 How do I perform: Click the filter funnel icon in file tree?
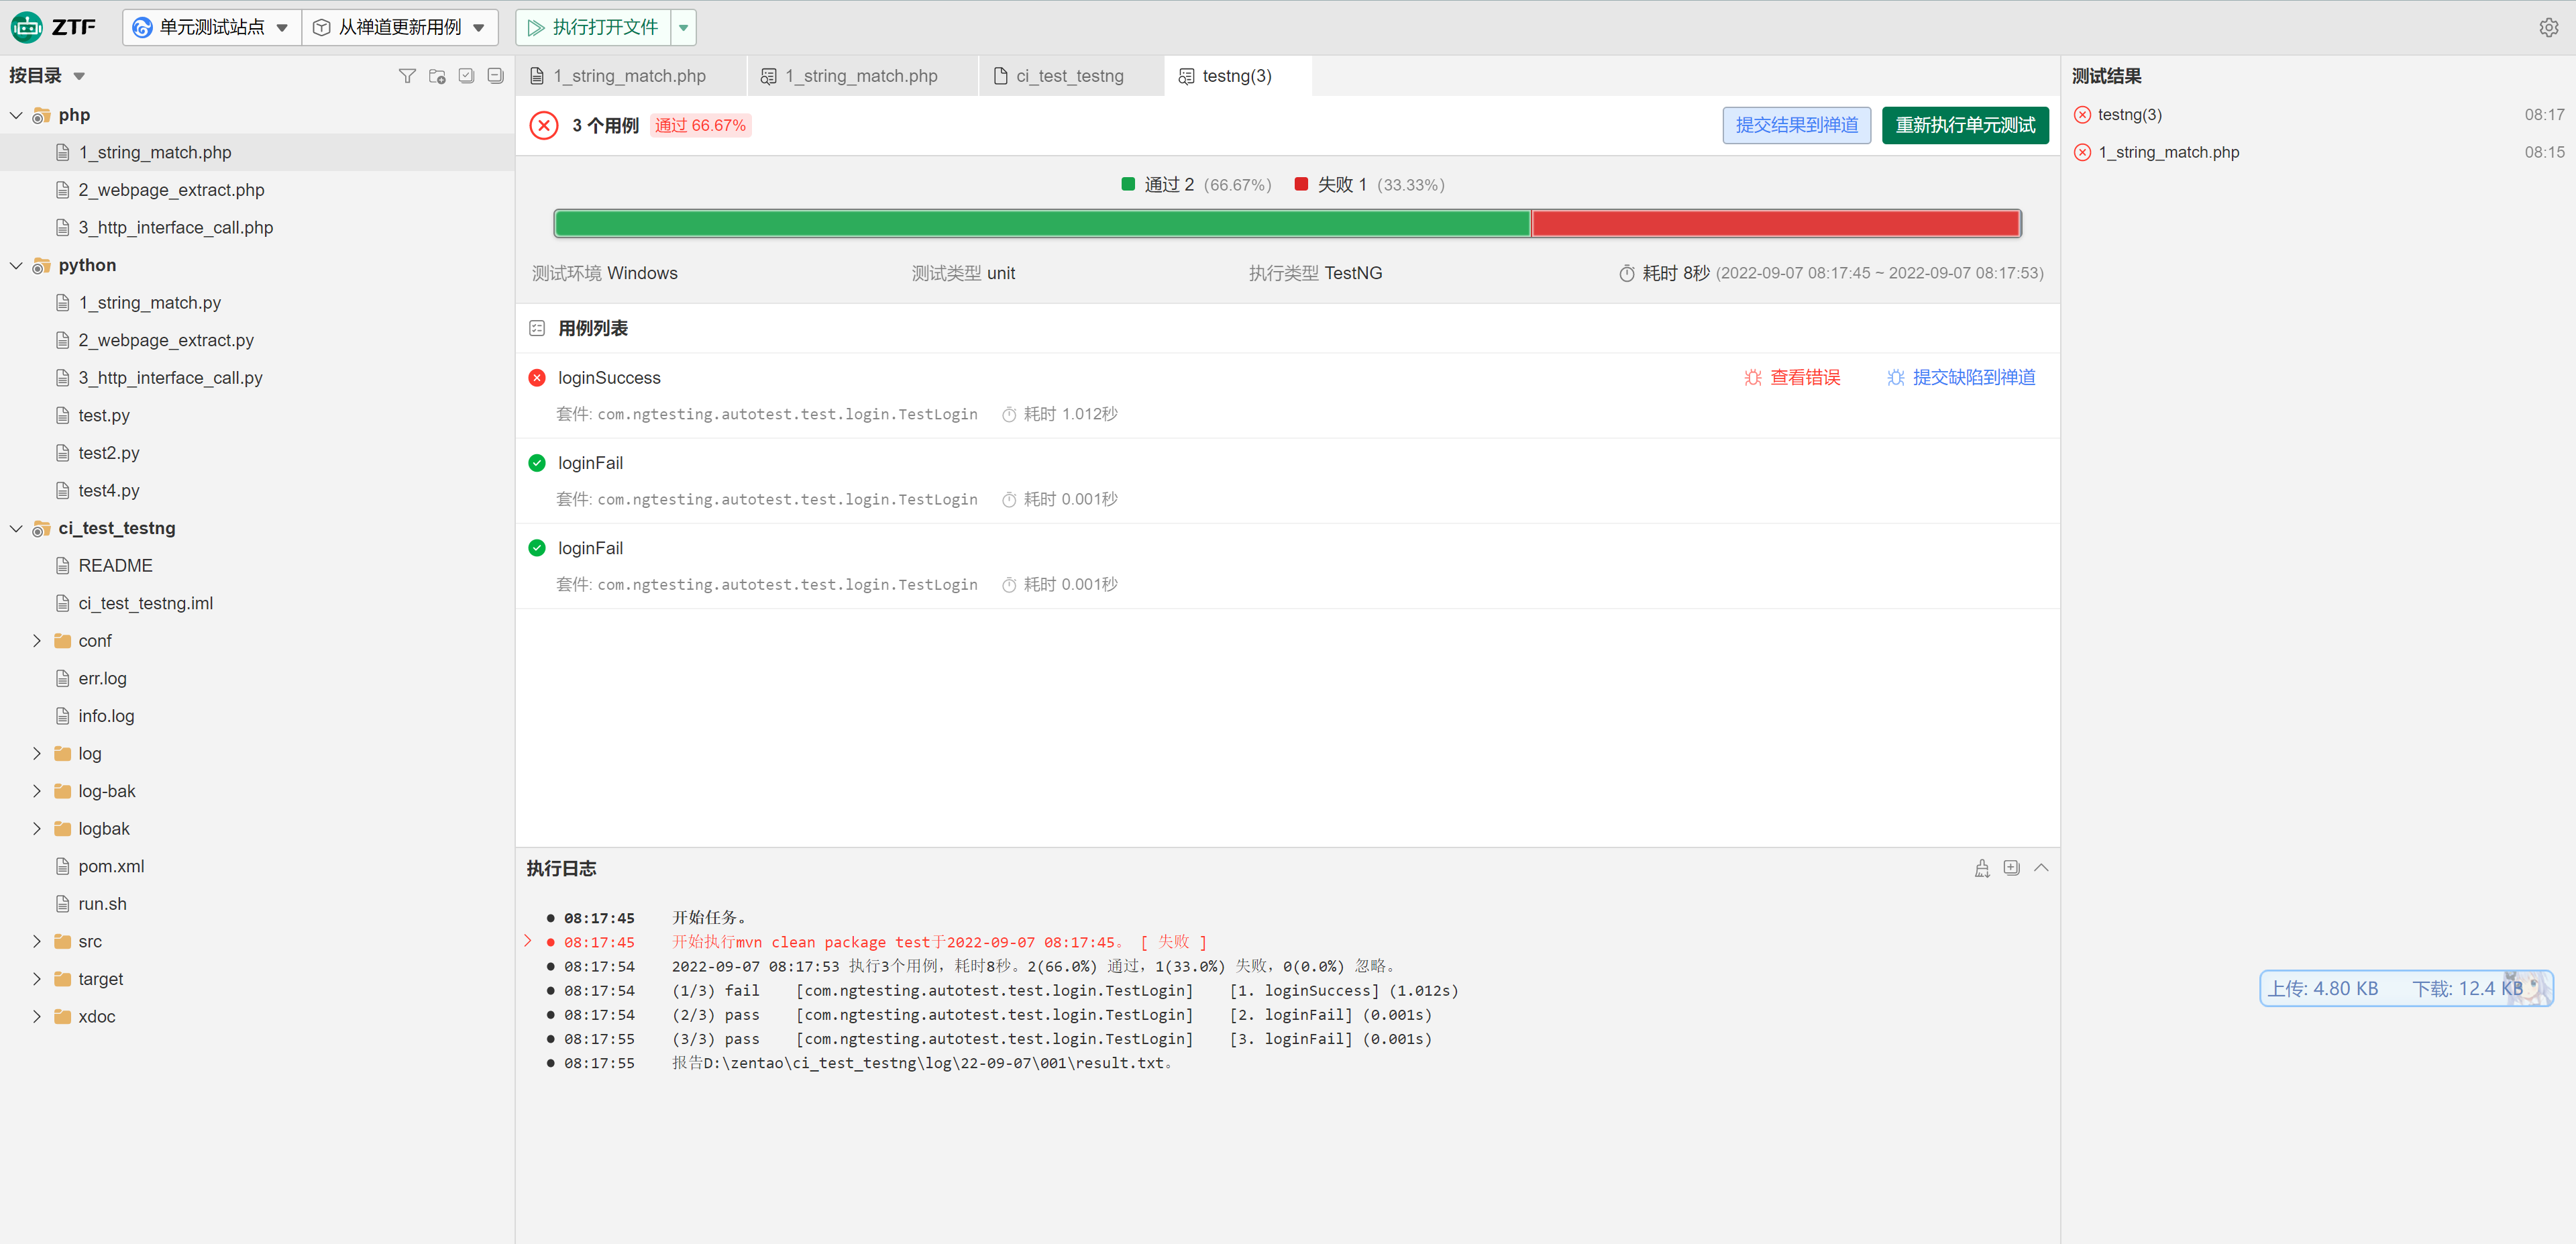(x=406, y=76)
